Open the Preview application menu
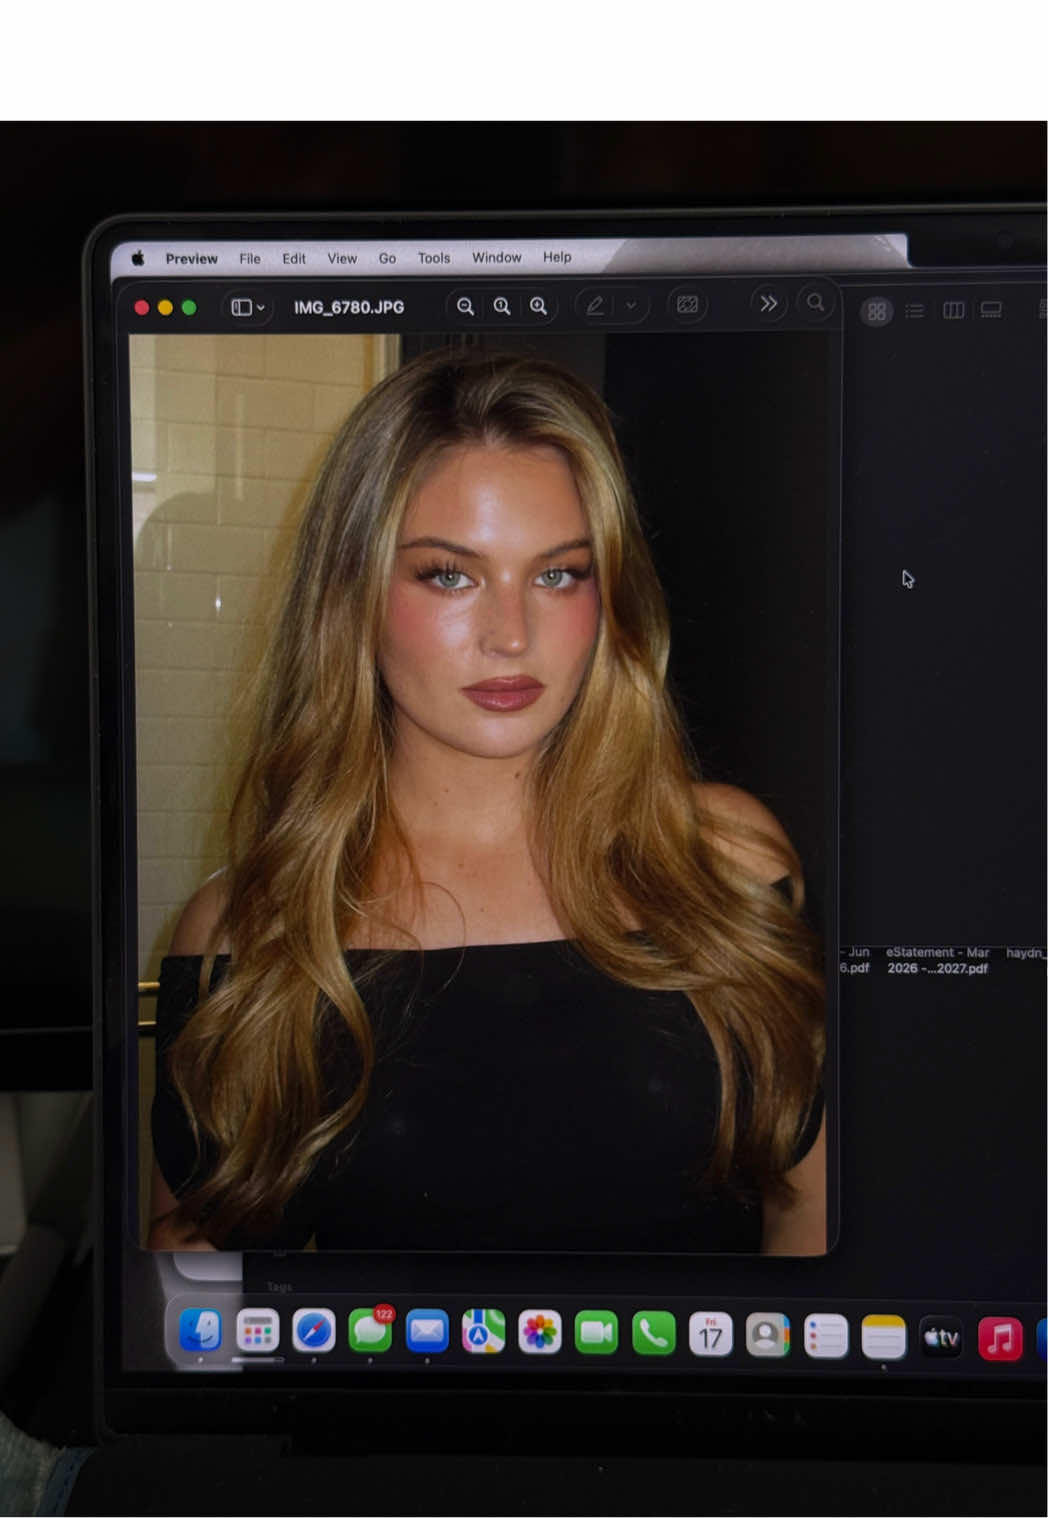The image size is (1048, 1518). tap(191, 258)
